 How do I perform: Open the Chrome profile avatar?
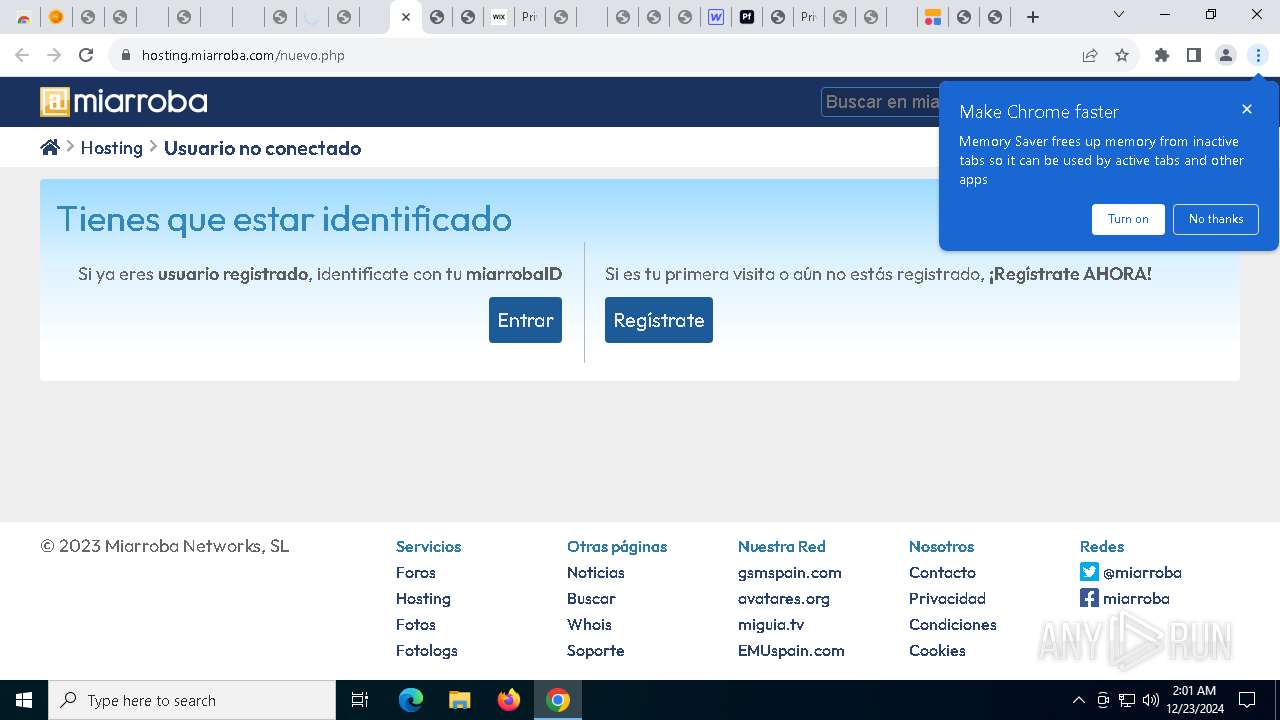click(x=1226, y=55)
